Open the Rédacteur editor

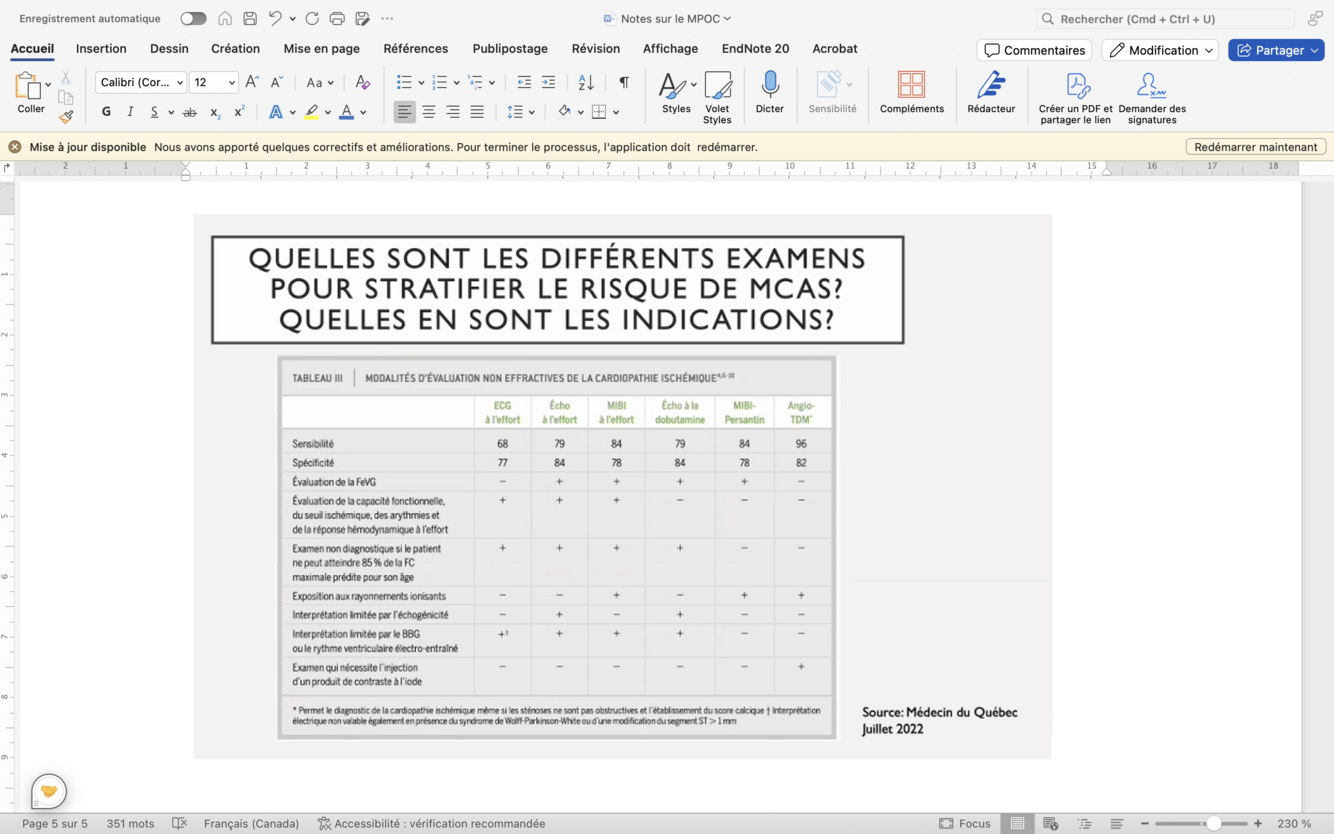[x=991, y=93]
